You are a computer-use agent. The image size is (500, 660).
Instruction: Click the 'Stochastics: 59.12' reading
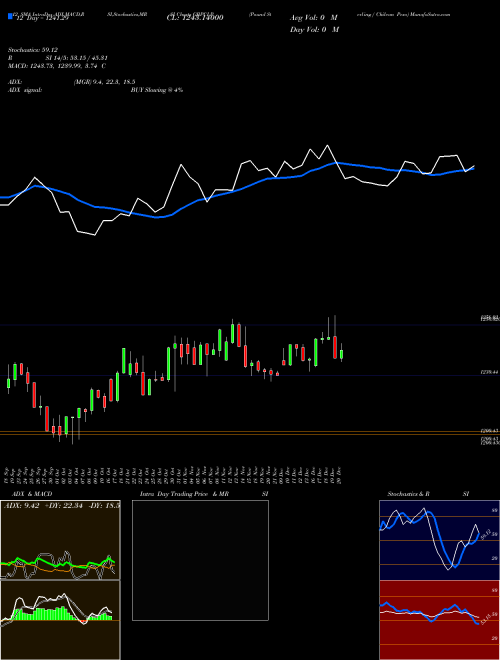pyautogui.click(x=33, y=50)
